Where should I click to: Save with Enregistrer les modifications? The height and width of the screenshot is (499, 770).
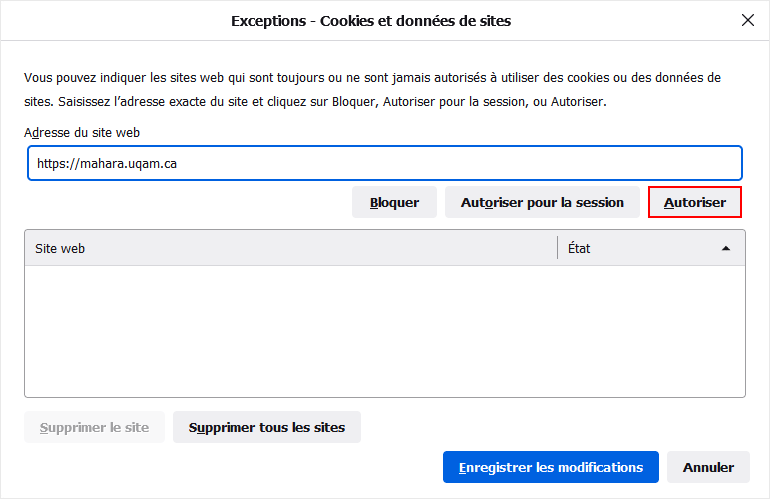click(x=550, y=467)
